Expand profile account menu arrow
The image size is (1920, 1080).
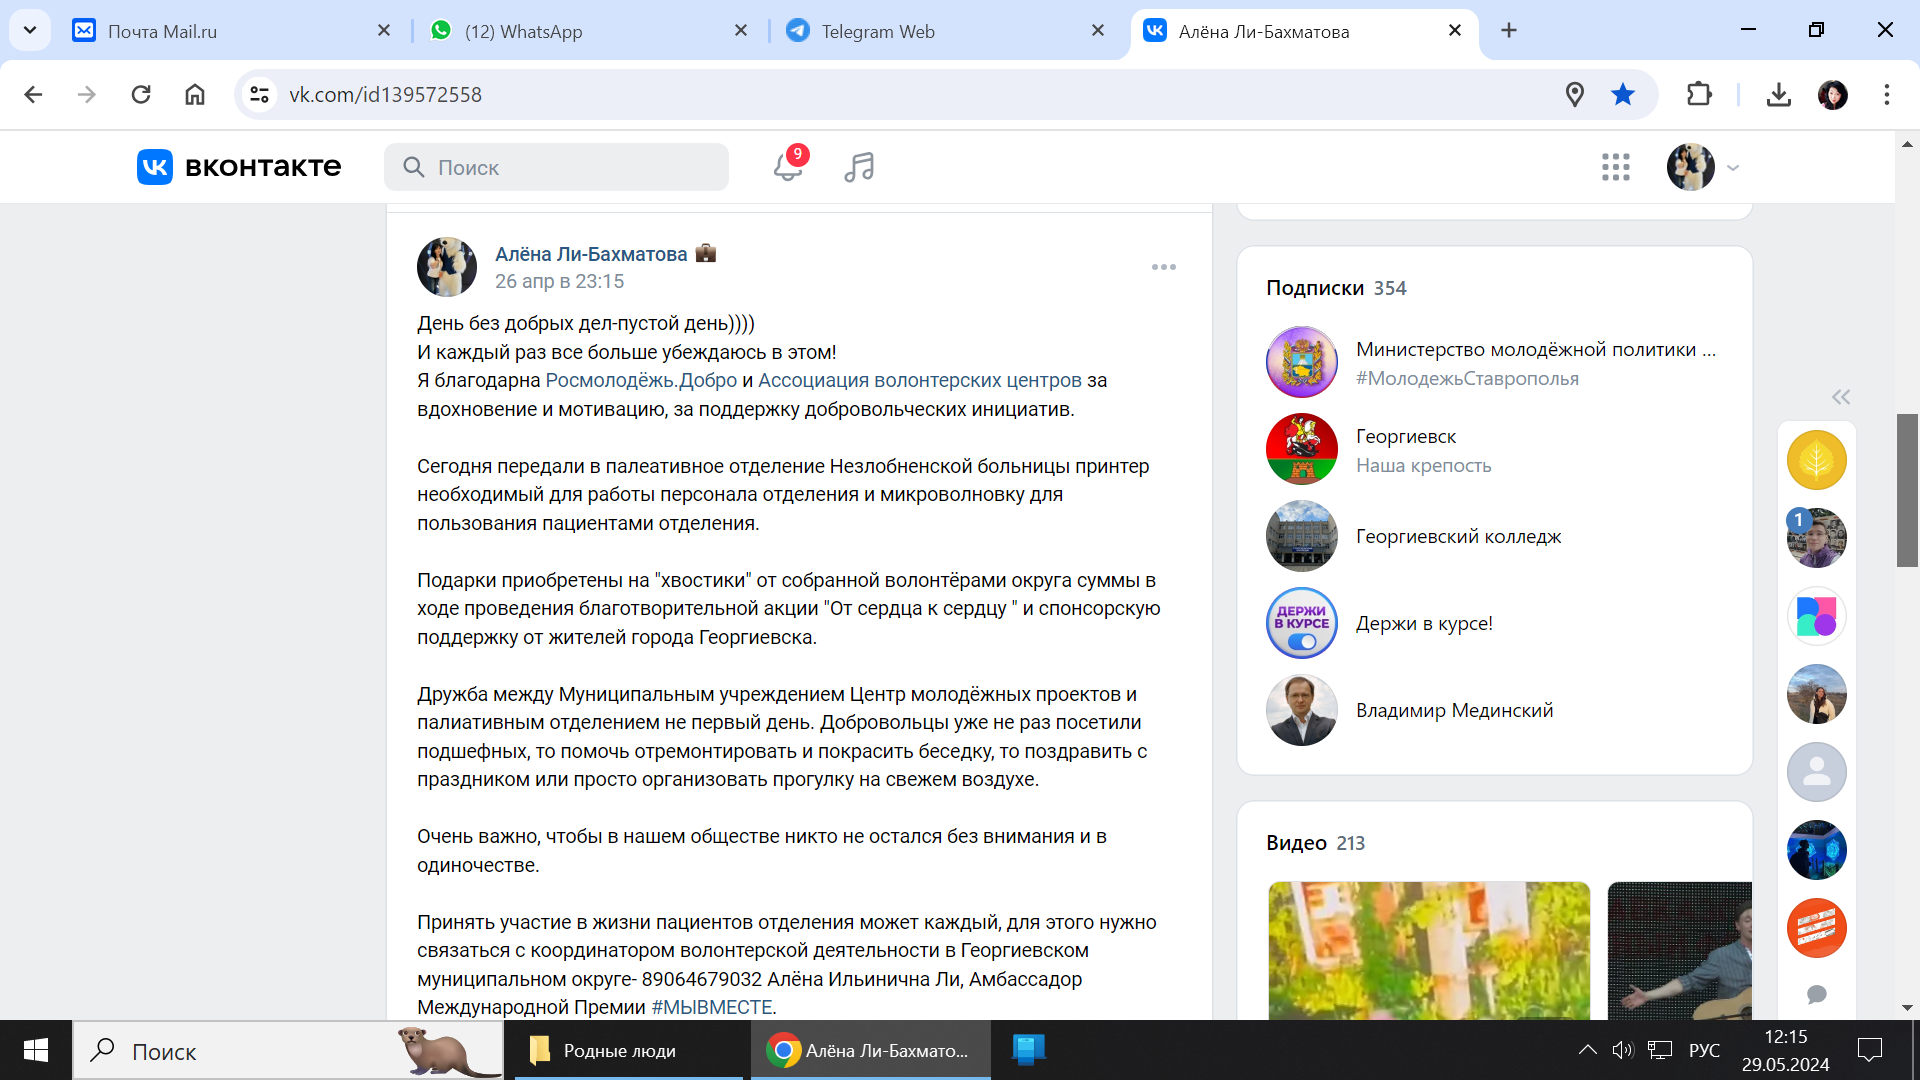pos(1733,168)
